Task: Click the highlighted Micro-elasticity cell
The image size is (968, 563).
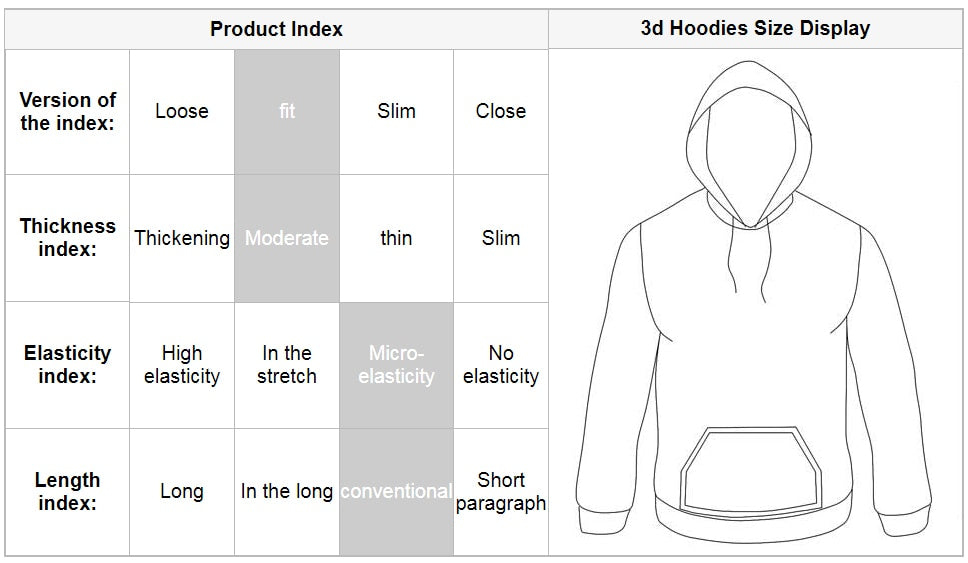Action: pyautogui.click(x=396, y=365)
